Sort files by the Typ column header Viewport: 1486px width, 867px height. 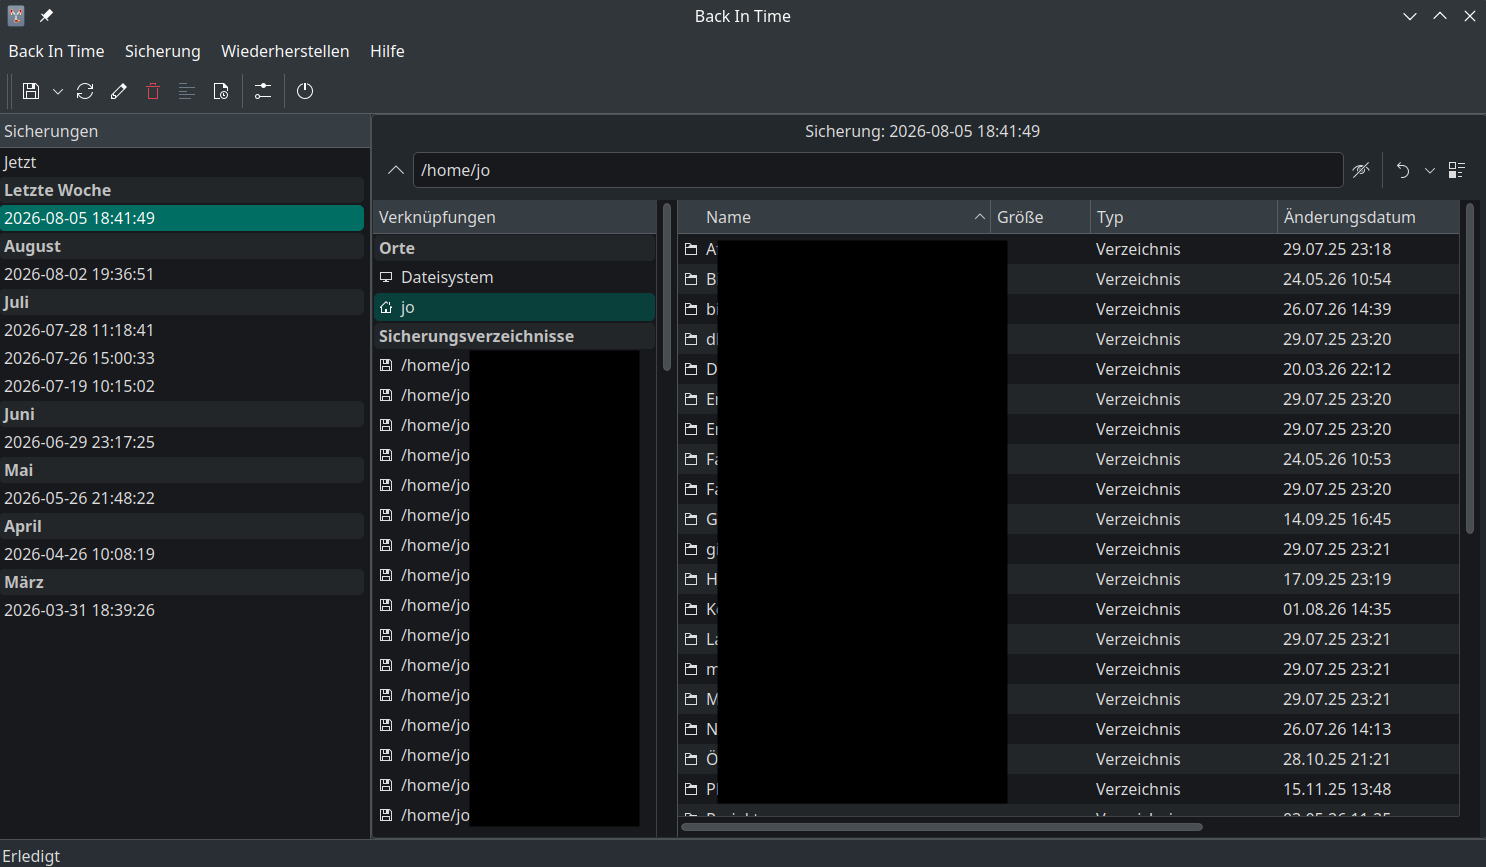tap(1184, 217)
